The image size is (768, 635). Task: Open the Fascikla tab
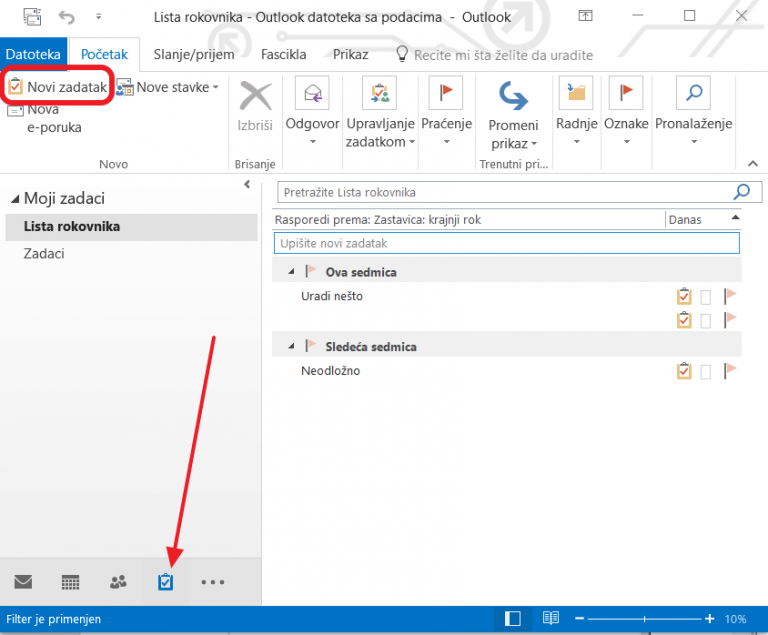pyautogui.click(x=284, y=54)
